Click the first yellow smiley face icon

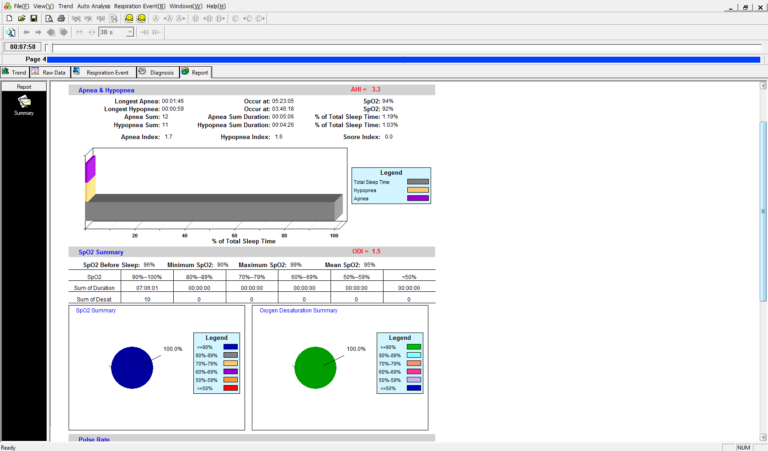(130, 18)
